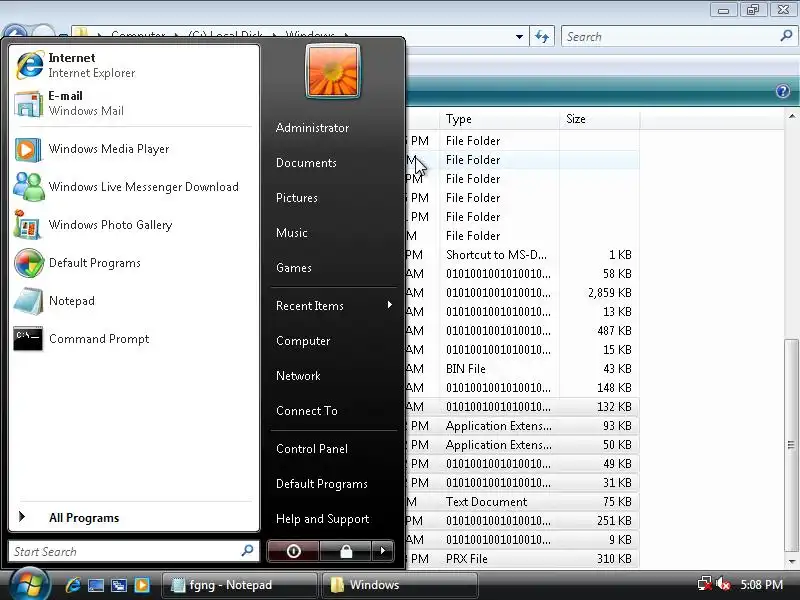Viewport: 800px width, 600px height.
Task: Launch Media Player from Quick Launch
Action: click(142, 585)
